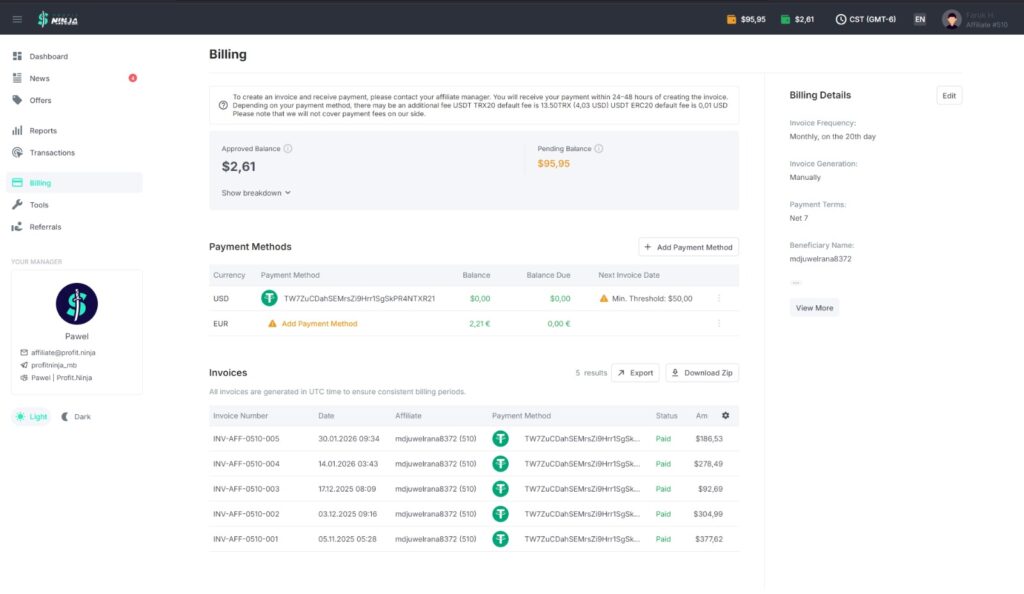Click the Profit Ninja logo
Image resolution: width=1024 pixels, height=594 pixels.
tap(58, 18)
